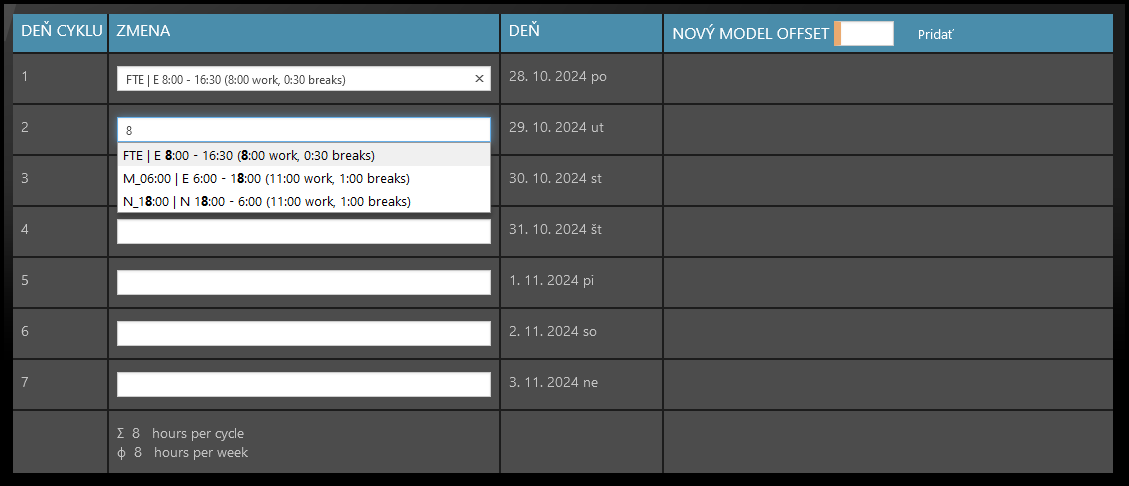The image size is (1129, 486).
Task: Click the Deň column header
Action: click(525, 32)
